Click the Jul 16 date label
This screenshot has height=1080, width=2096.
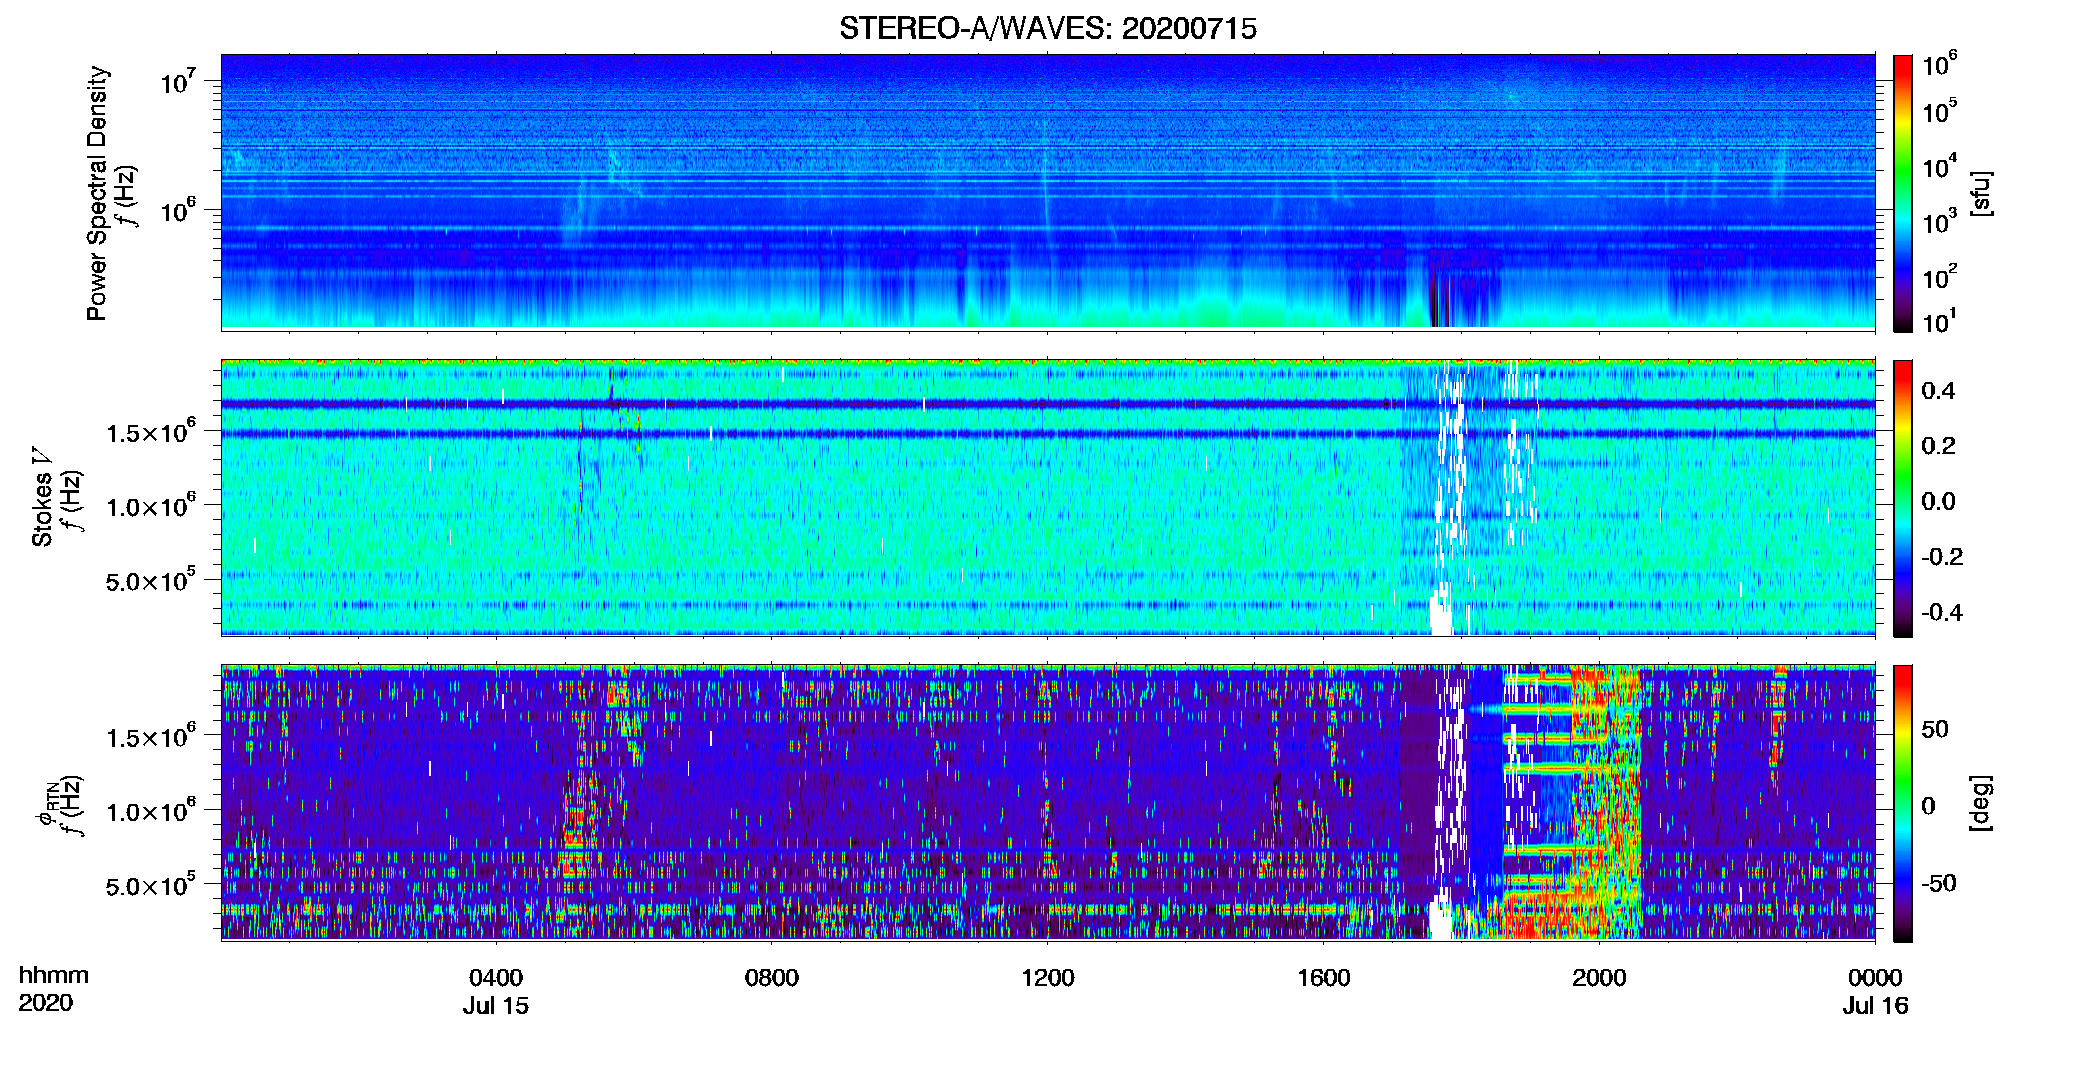(1875, 1006)
